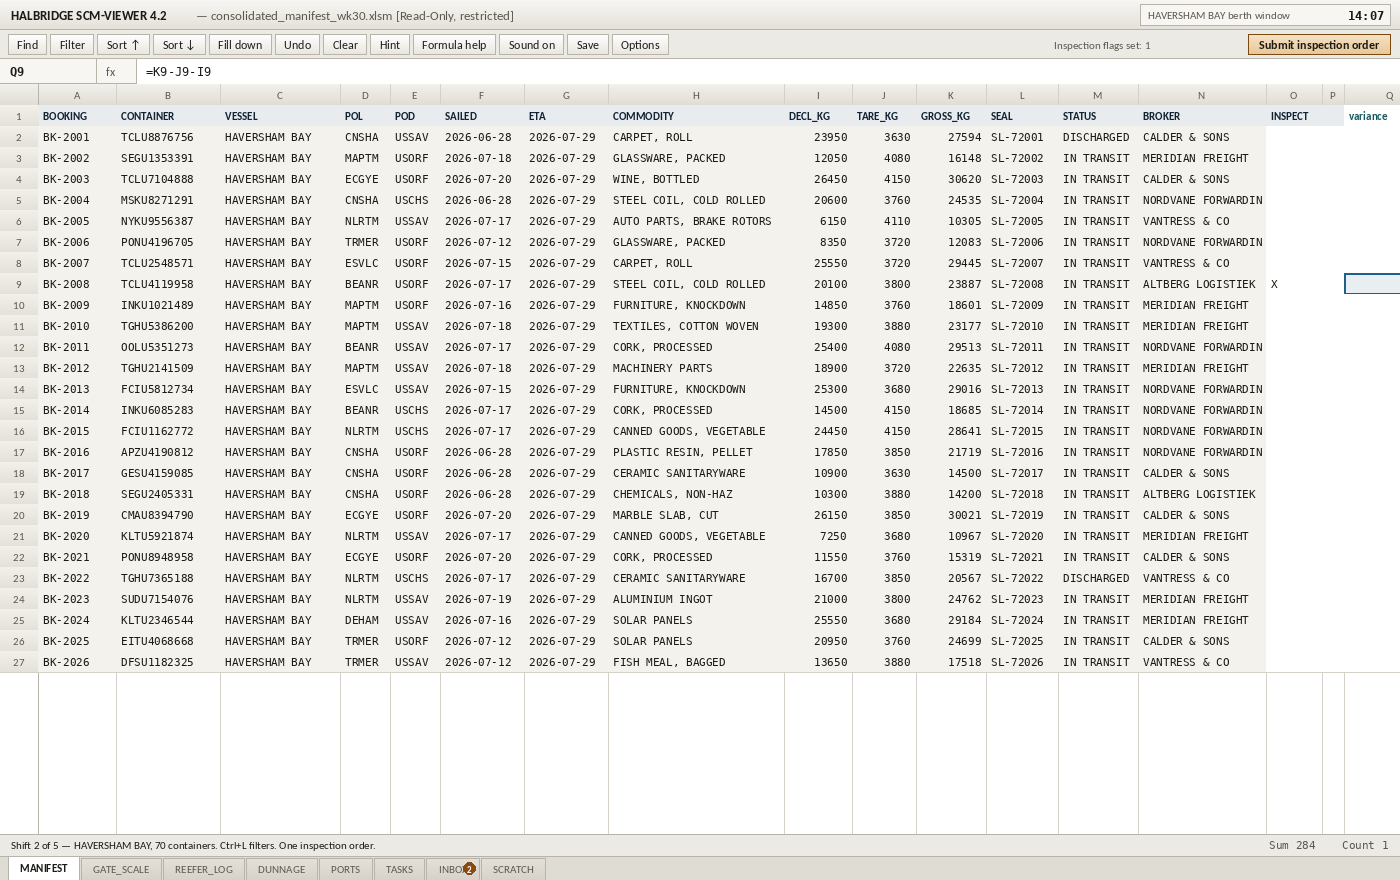
Task: Sort descending with the down-arrow Sort button
Action: 179,45
